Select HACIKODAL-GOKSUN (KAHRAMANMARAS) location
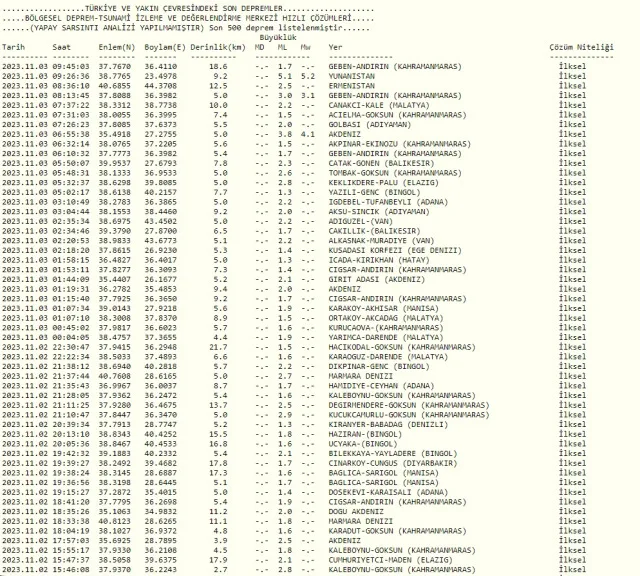 (x=402, y=347)
